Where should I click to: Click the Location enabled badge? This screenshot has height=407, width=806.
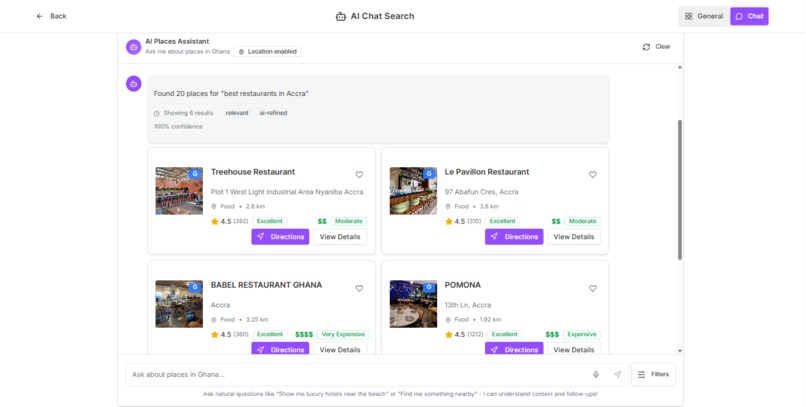tap(267, 51)
